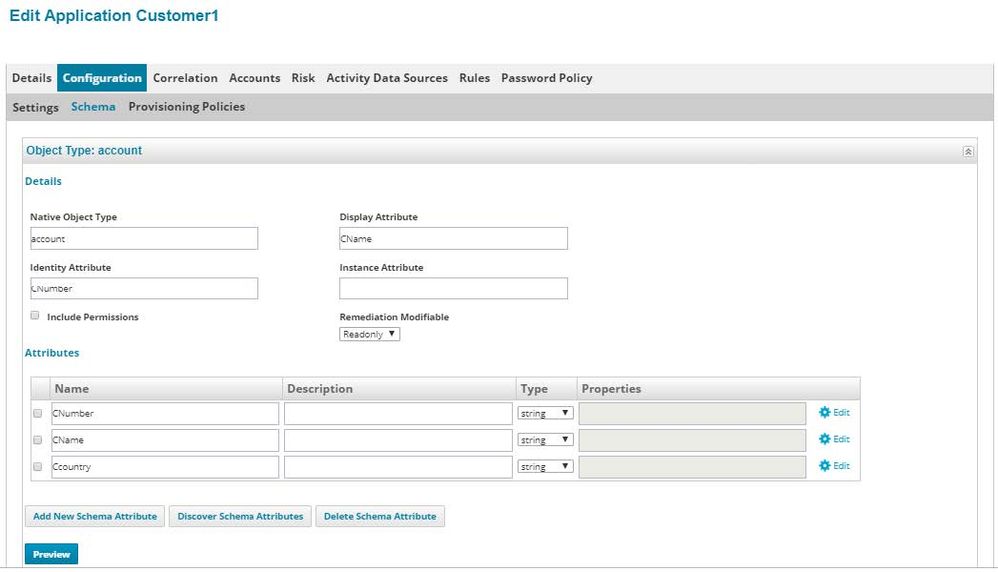Switch to the Correlation tab
998x572 pixels.
185,78
